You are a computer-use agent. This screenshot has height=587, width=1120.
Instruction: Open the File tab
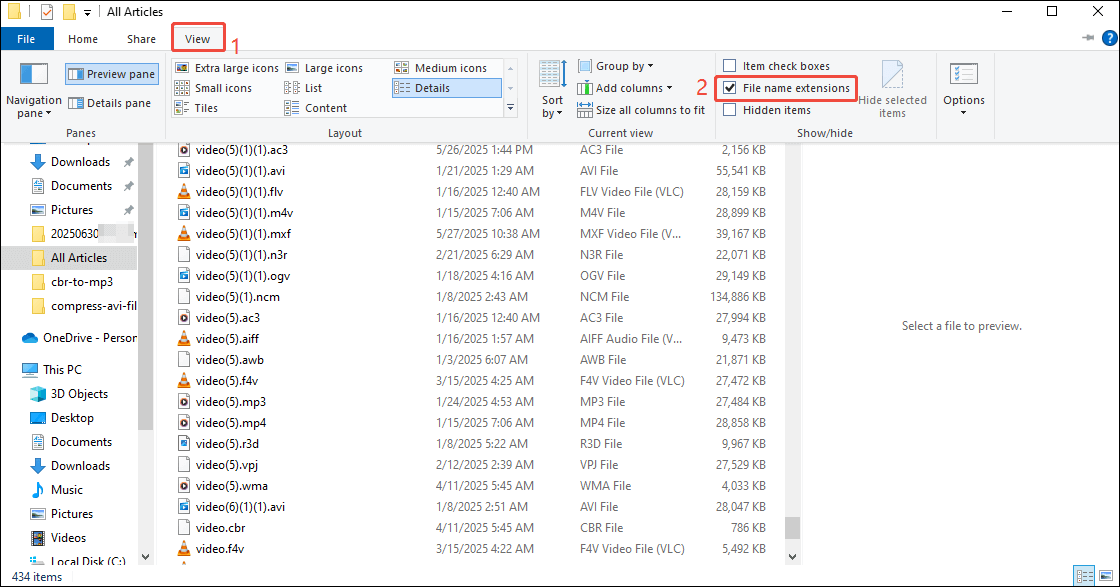click(26, 39)
